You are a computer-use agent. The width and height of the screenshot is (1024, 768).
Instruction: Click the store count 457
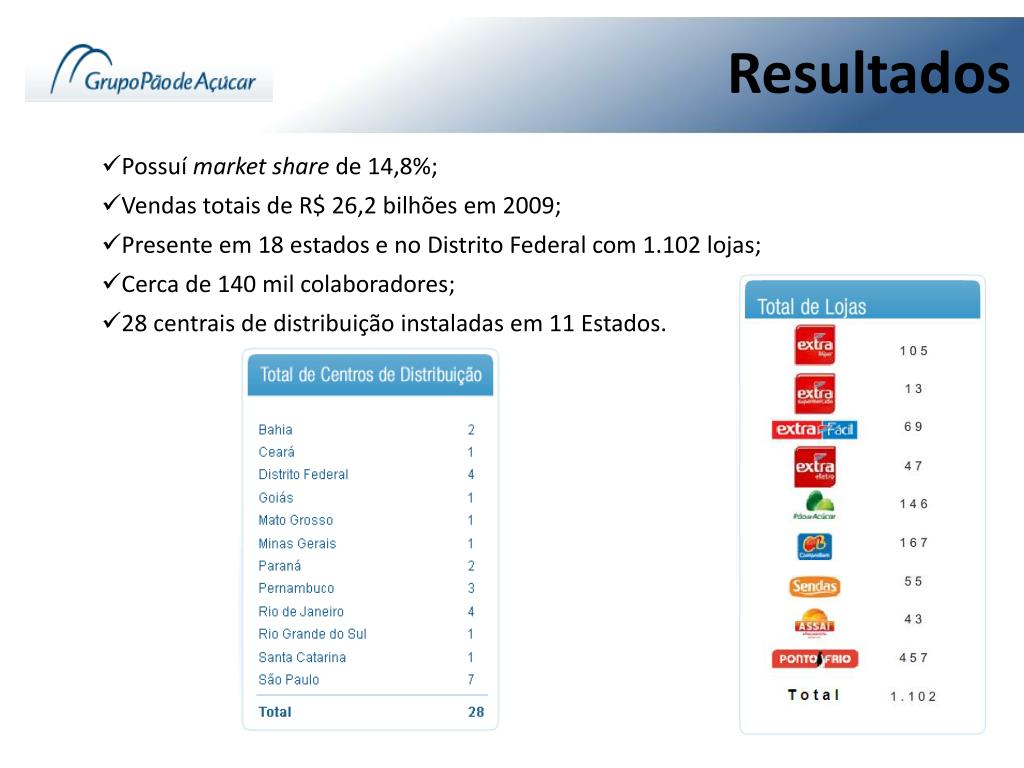[x=914, y=658]
